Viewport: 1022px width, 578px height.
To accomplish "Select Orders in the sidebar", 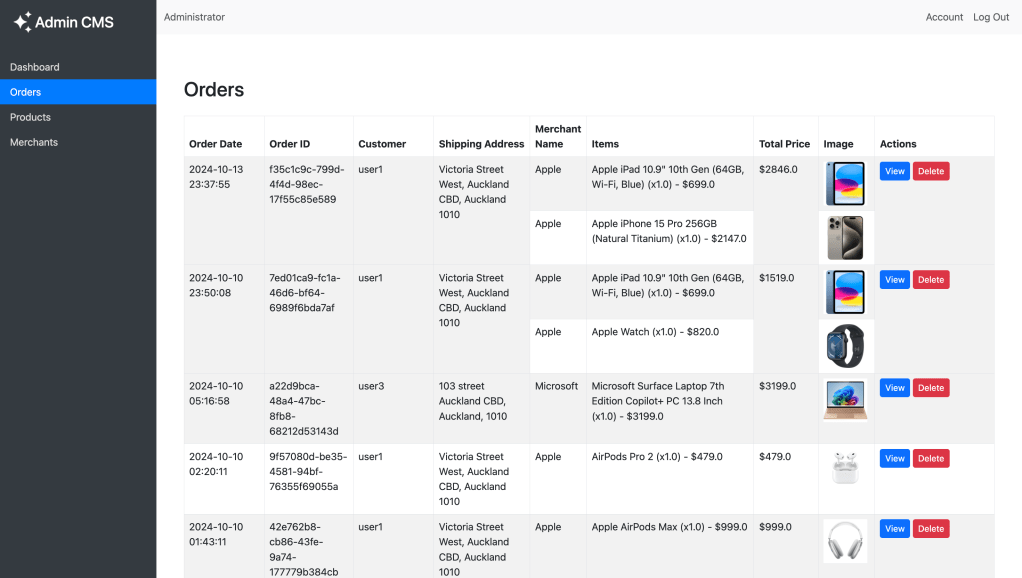I will pyautogui.click(x=26, y=92).
